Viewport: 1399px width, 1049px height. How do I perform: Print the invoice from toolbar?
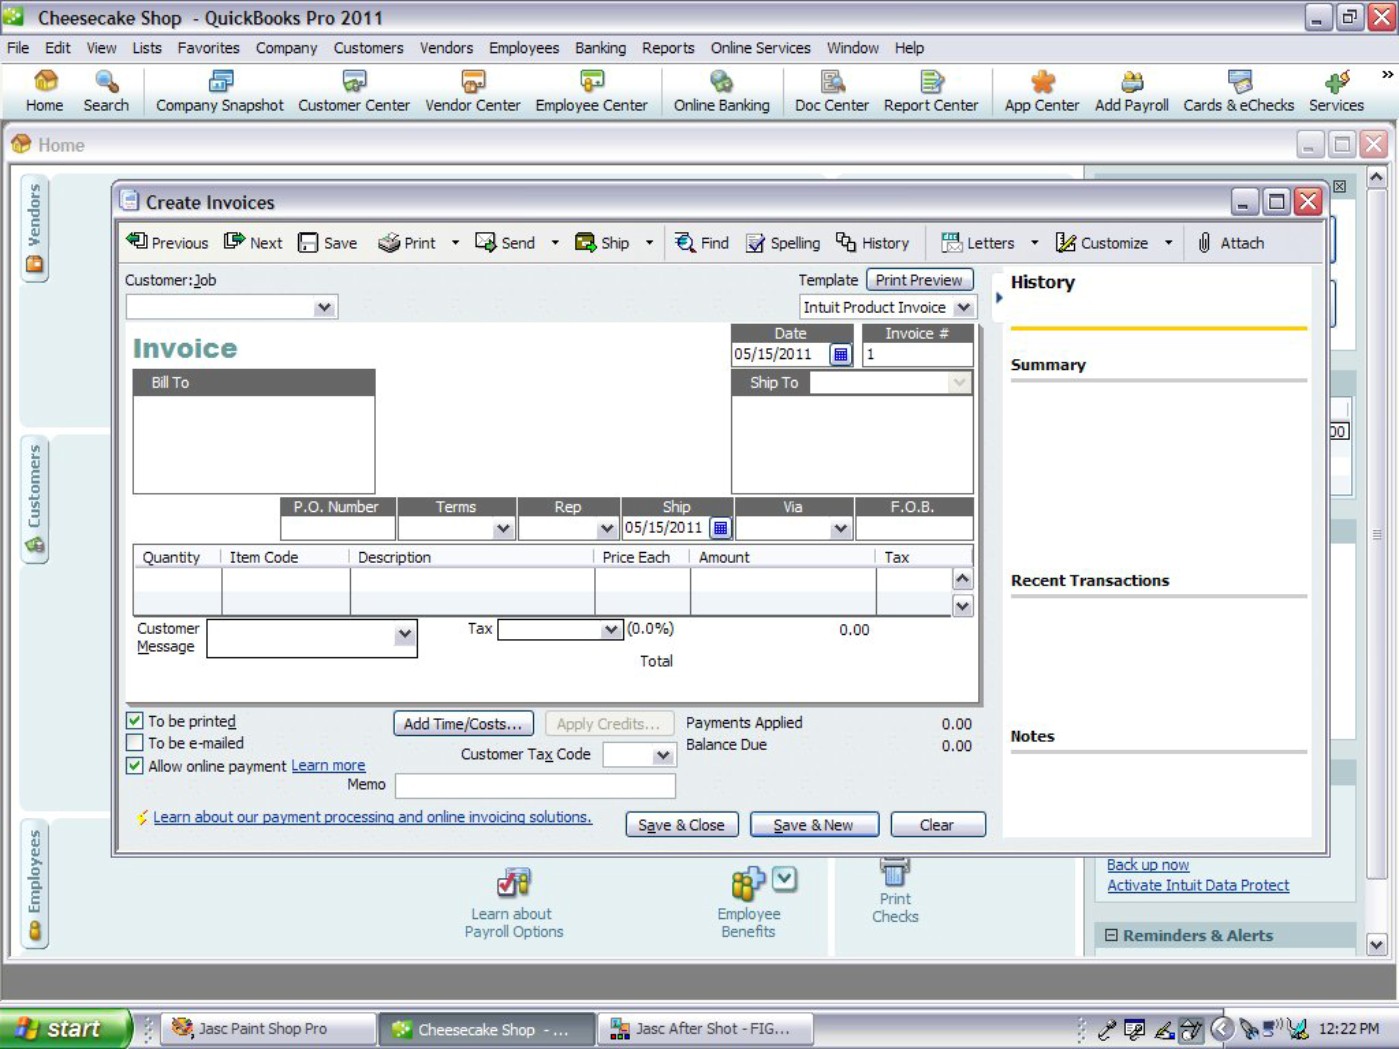click(407, 243)
